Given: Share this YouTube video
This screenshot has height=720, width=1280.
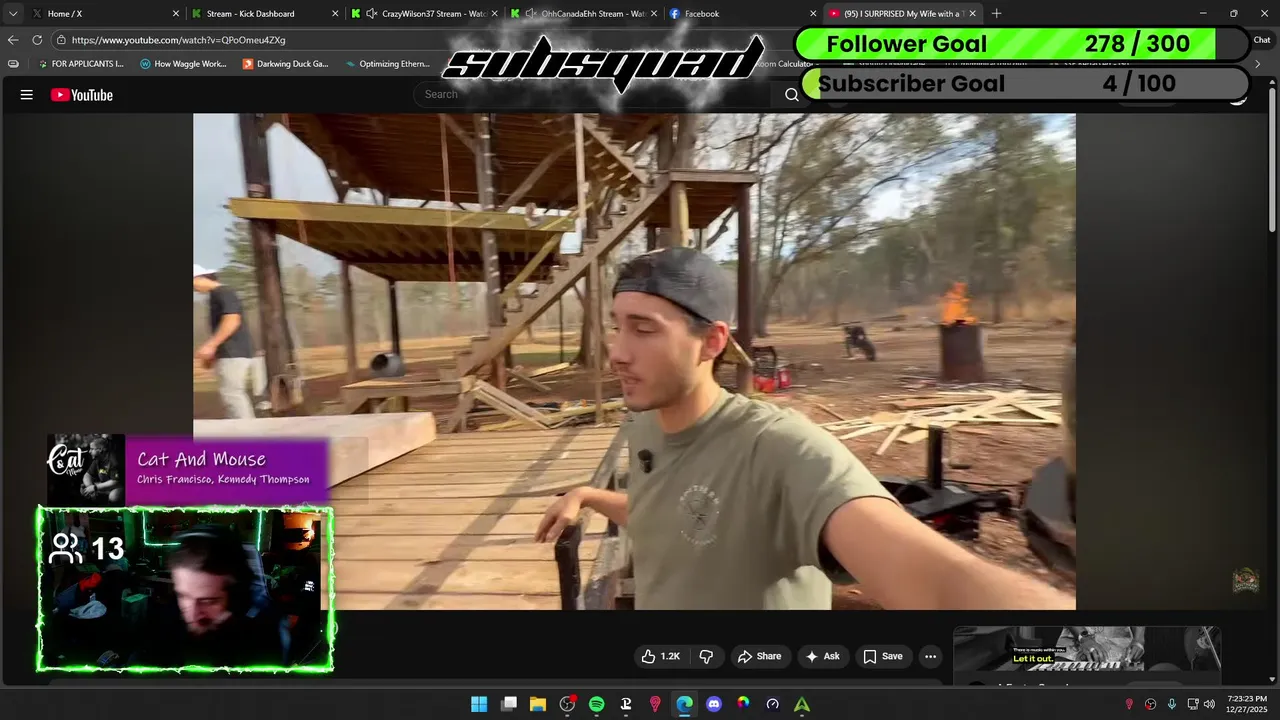Looking at the screenshot, I should (x=759, y=656).
